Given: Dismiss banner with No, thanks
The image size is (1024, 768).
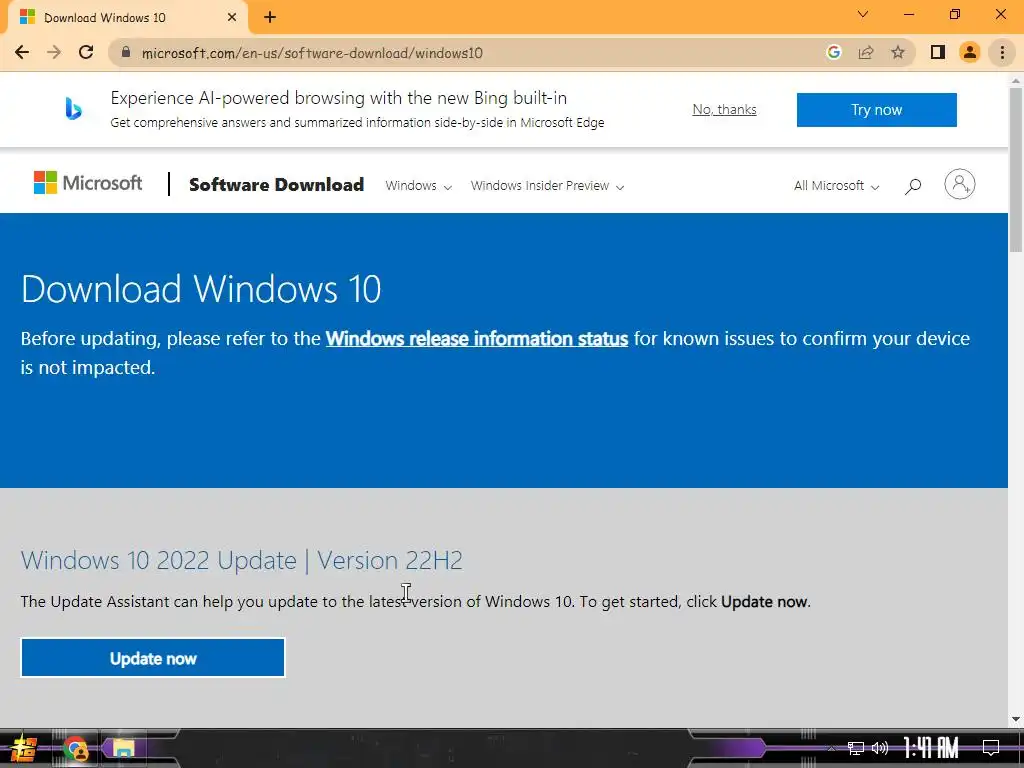Looking at the screenshot, I should [x=724, y=110].
